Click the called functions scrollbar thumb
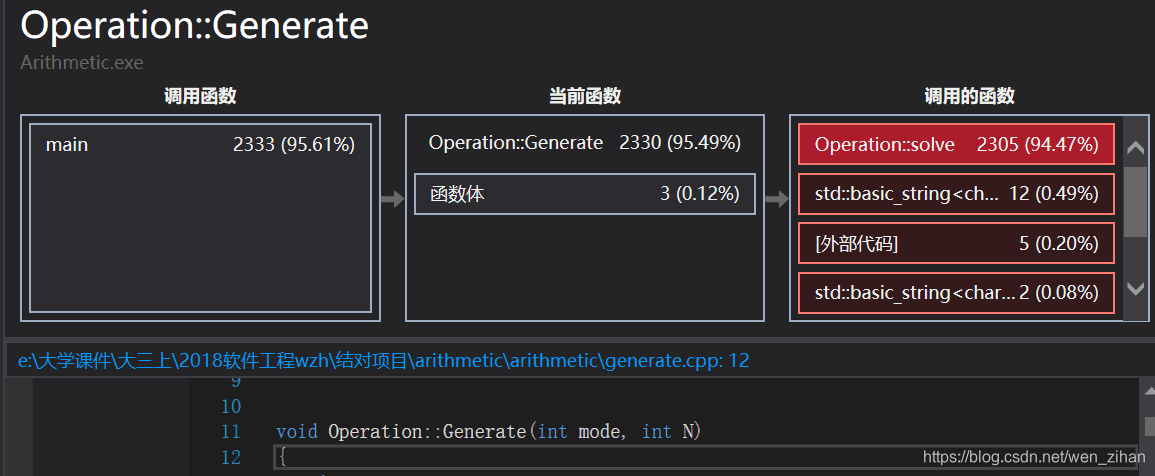 (x=1136, y=202)
